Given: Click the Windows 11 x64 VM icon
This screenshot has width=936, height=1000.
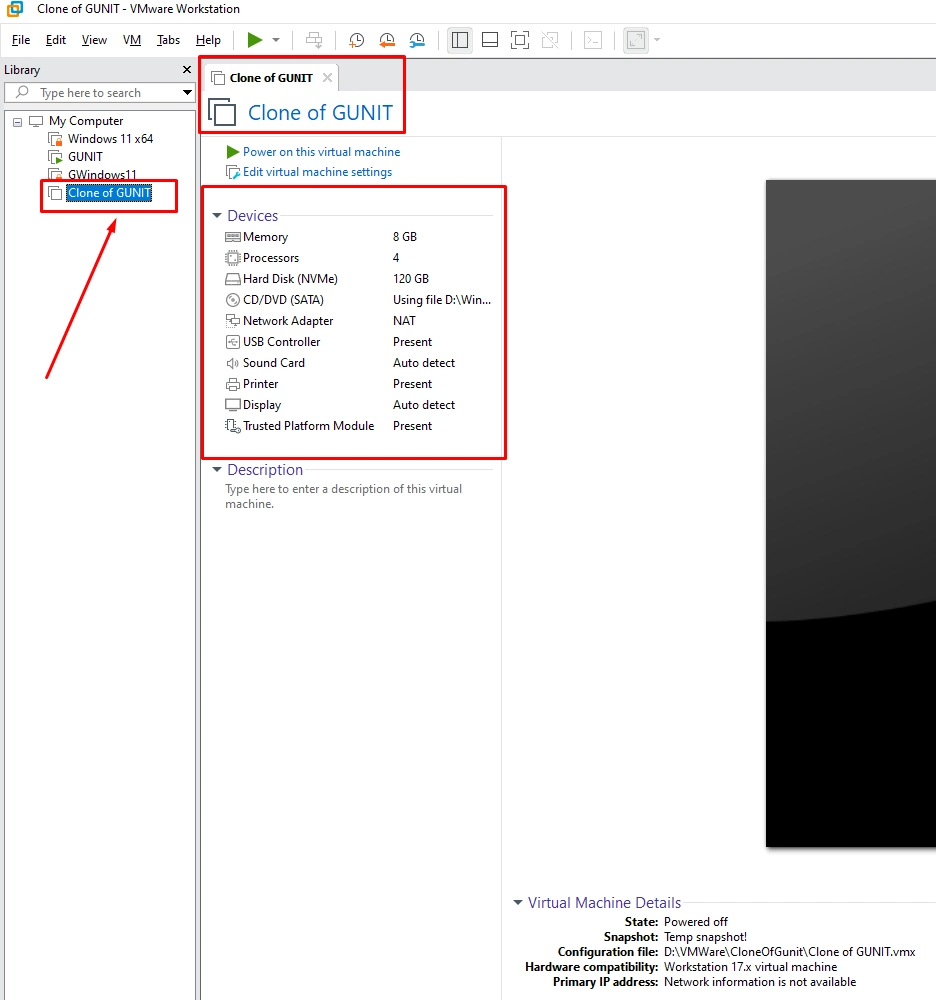Looking at the screenshot, I should (x=56, y=139).
